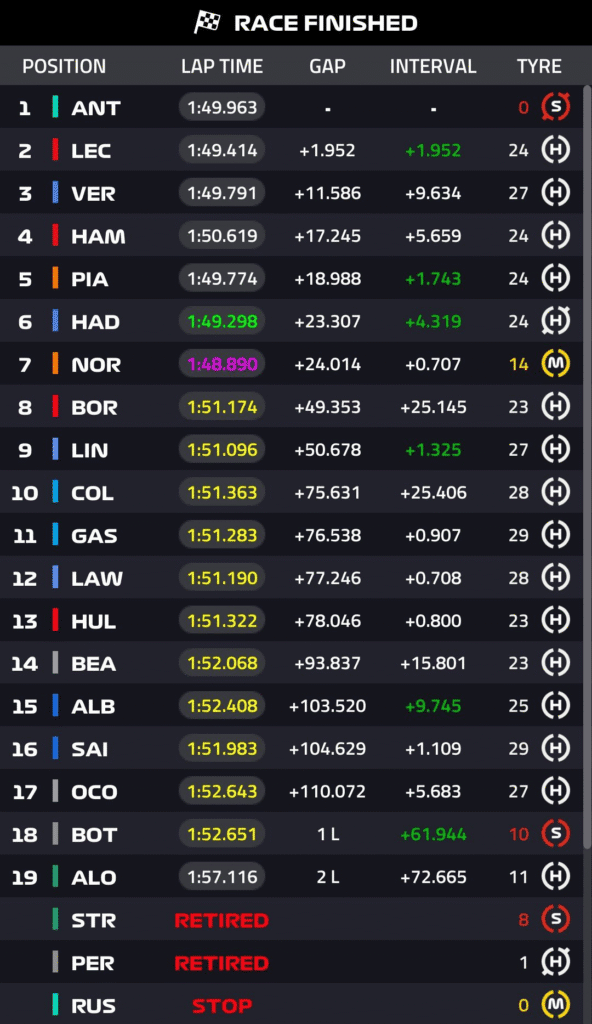Sort by the LAP TIME column header
This screenshot has height=1024, width=592.
[222, 66]
